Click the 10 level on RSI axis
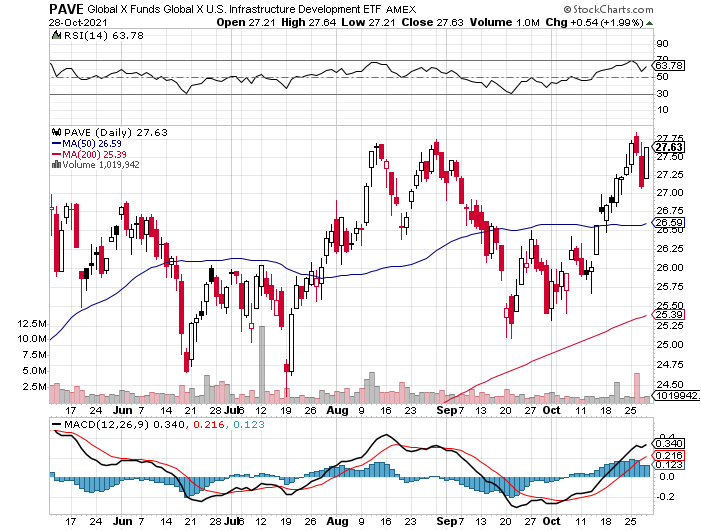 coord(663,110)
